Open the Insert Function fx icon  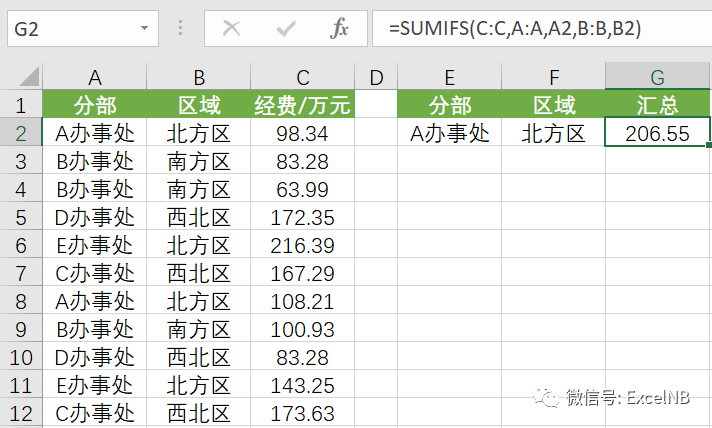coord(339,29)
